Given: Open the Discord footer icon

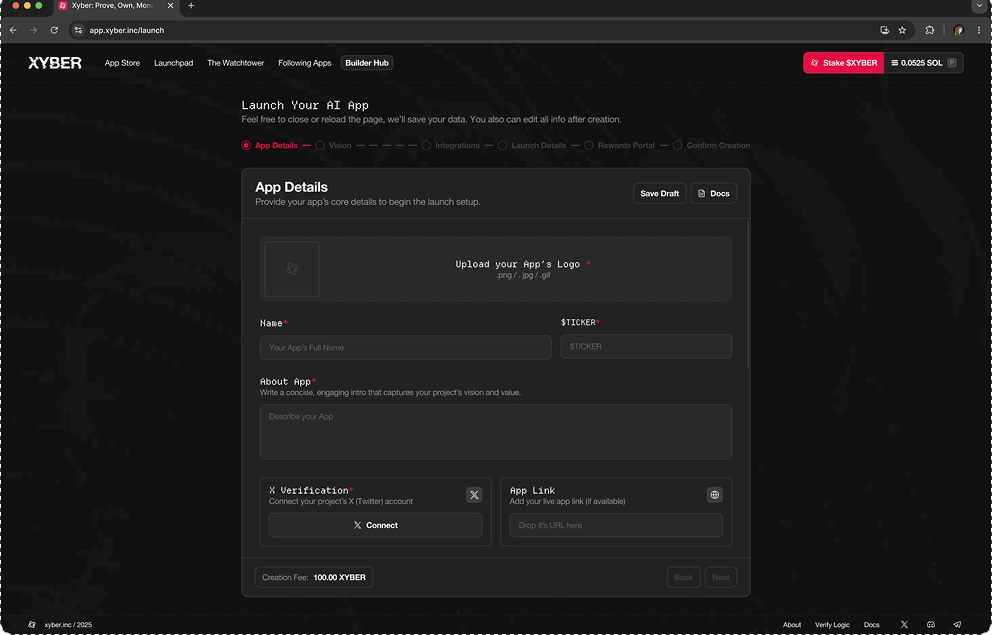Looking at the screenshot, I should point(931,625).
